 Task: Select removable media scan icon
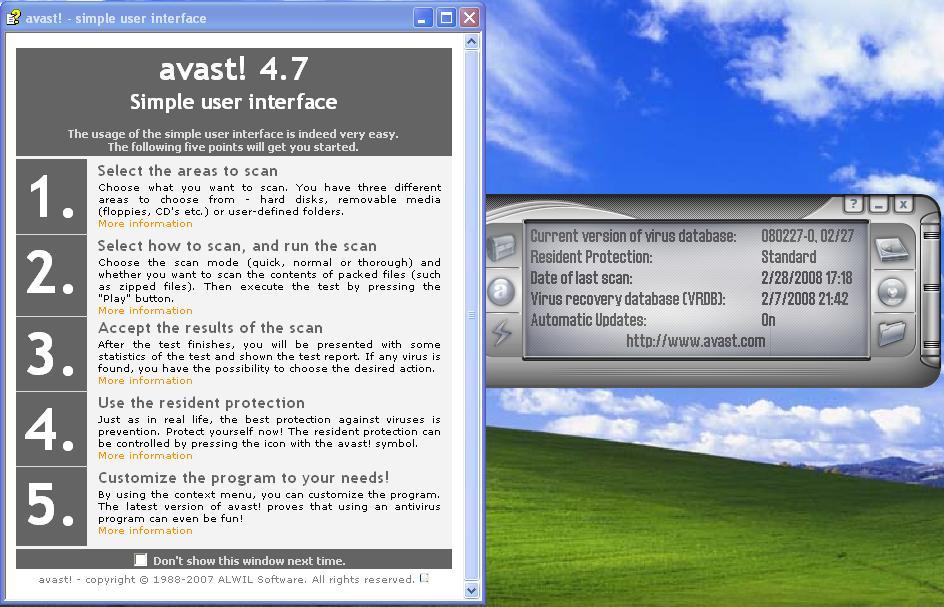891,291
